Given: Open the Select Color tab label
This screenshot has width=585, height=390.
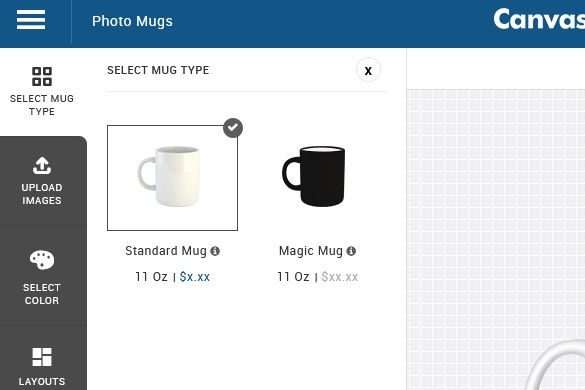Looking at the screenshot, I should click(42, 294).
